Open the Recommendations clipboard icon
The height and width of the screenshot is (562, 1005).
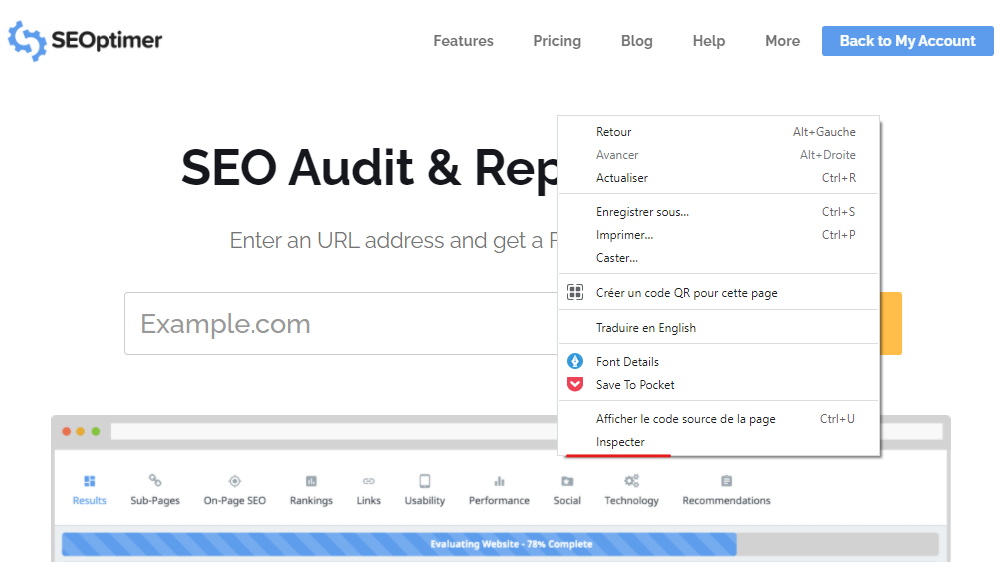click(x=726, y=481)
